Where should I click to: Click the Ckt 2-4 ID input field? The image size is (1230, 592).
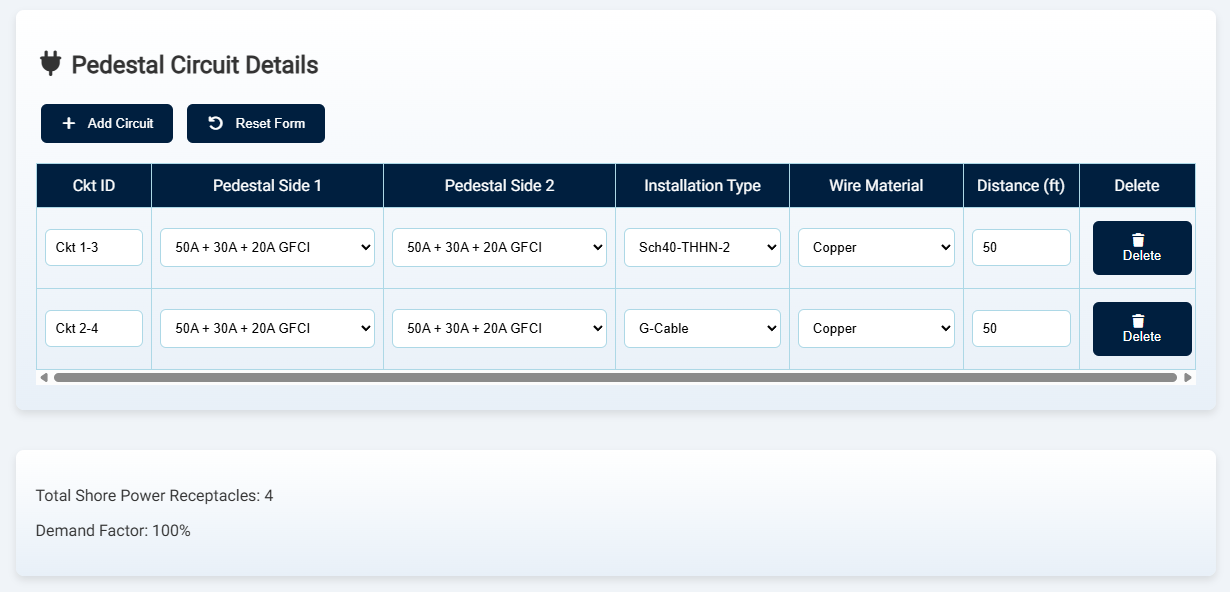94,328
